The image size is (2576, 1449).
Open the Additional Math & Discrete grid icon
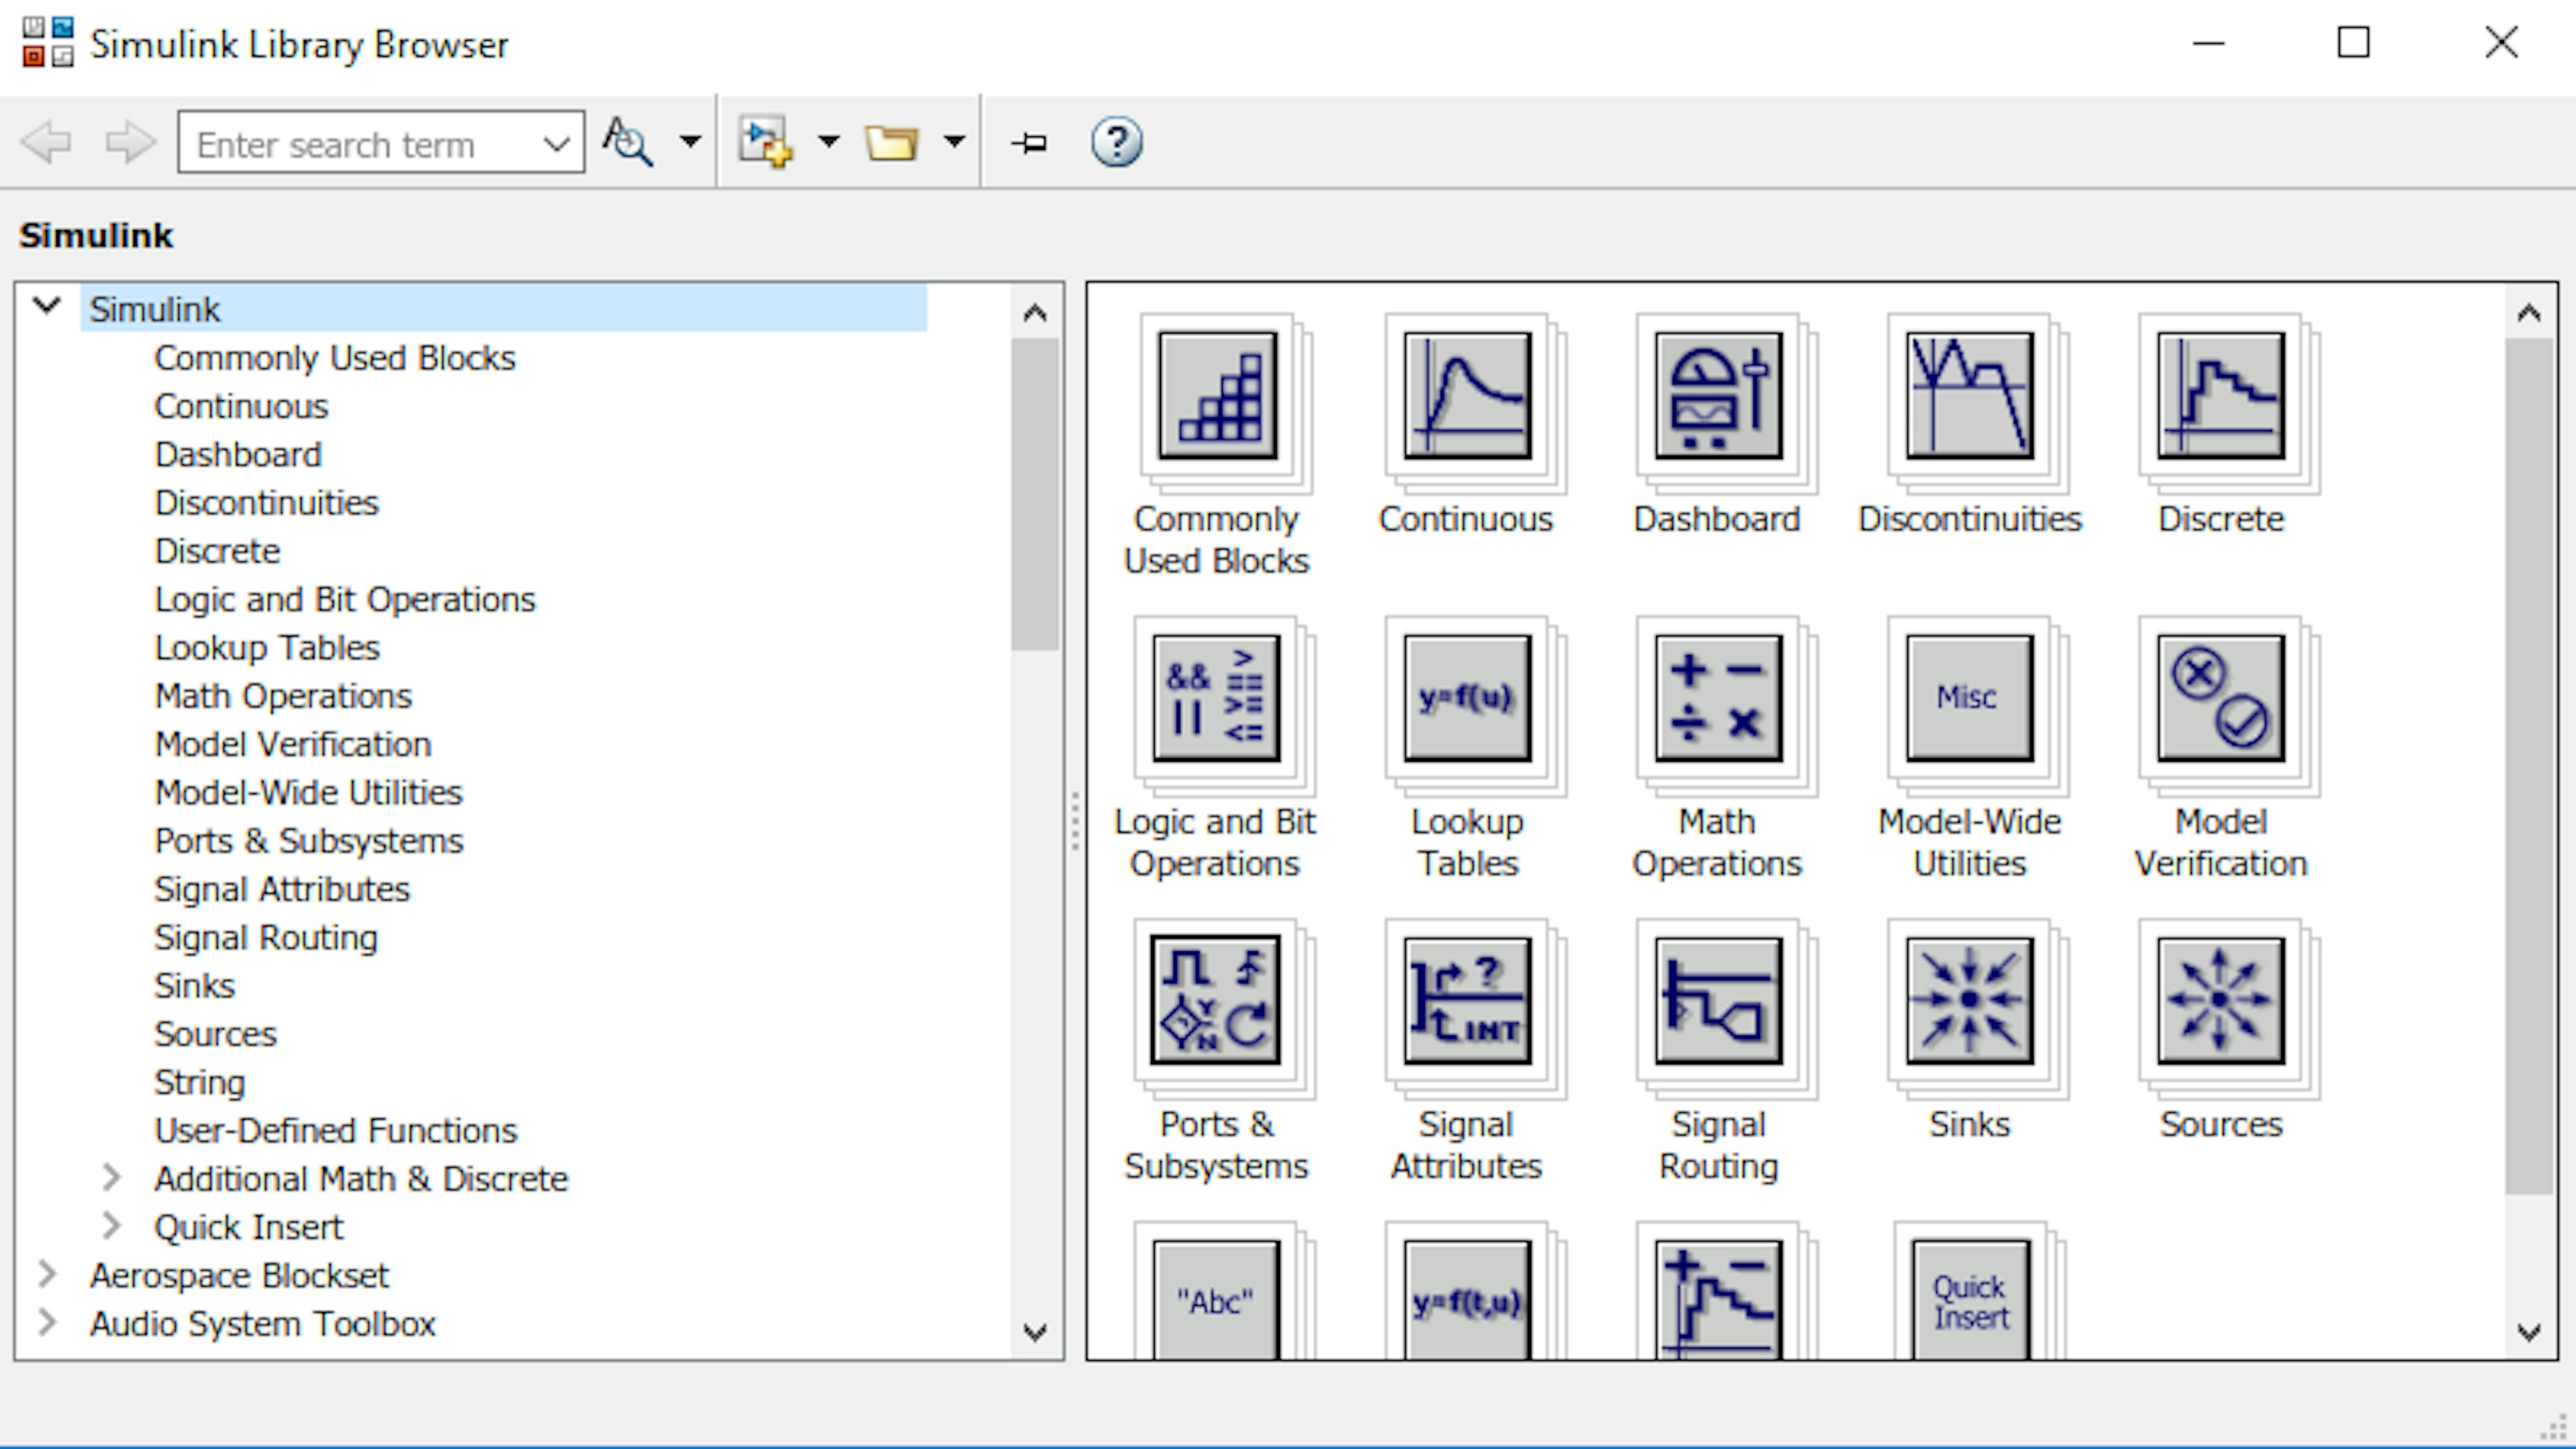1718,1300
